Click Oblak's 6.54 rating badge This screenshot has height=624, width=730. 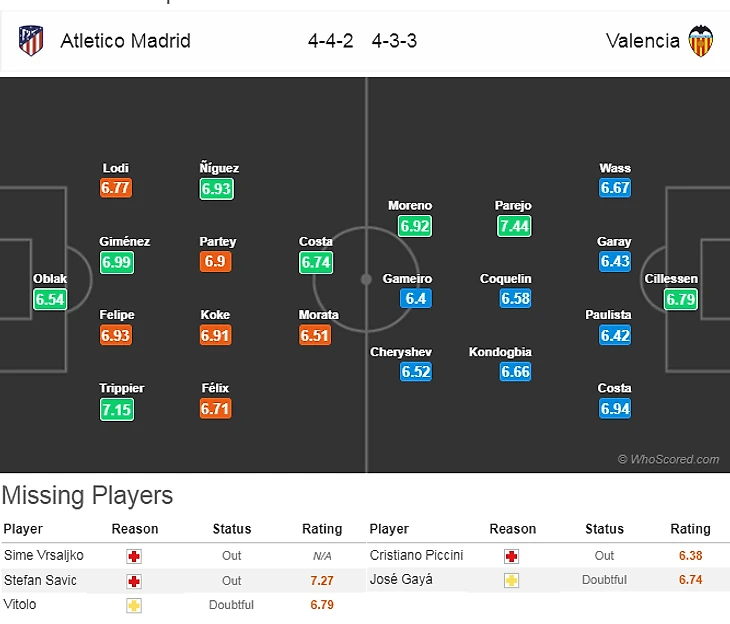click(50, 299)
